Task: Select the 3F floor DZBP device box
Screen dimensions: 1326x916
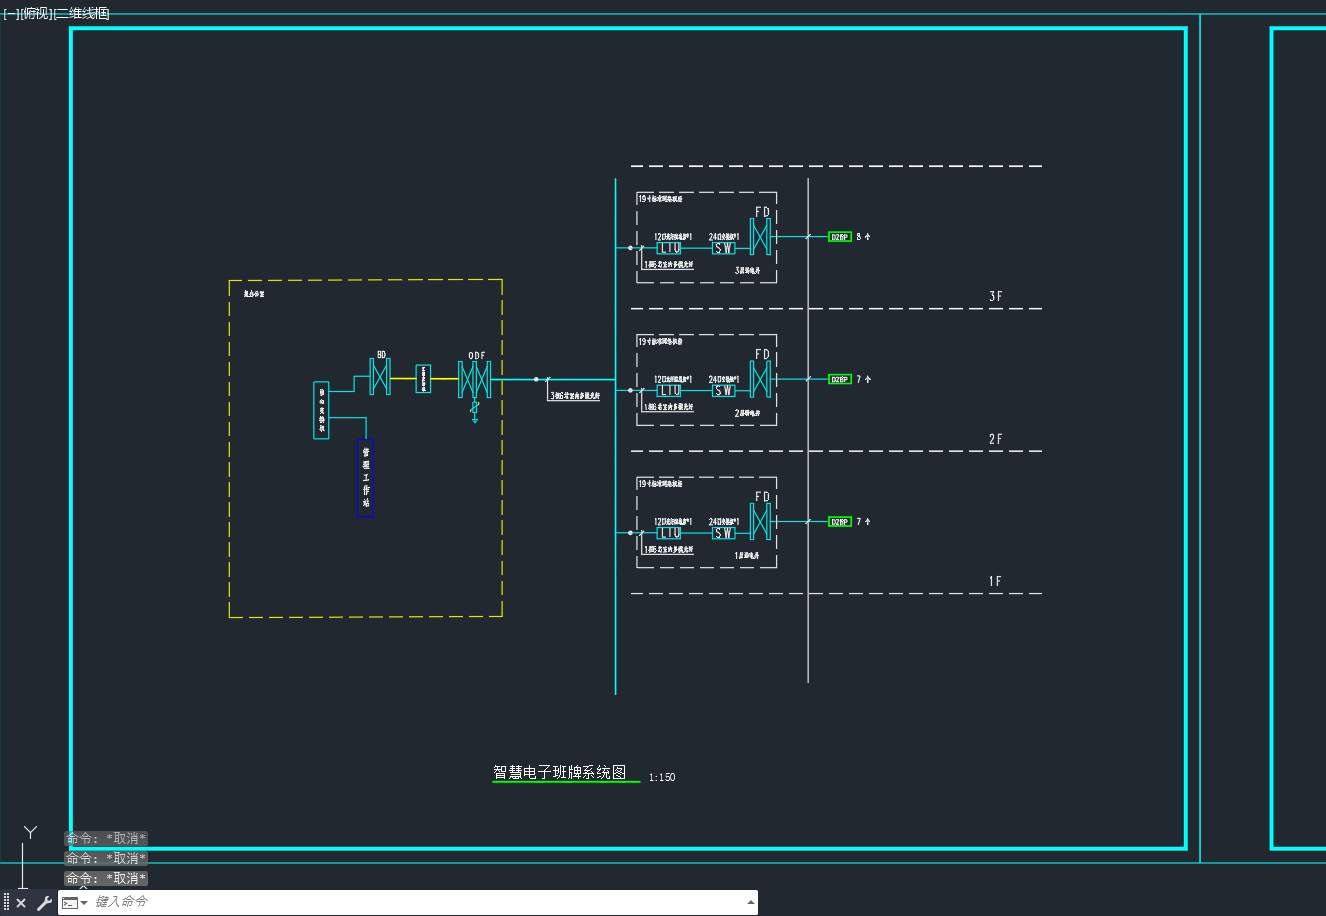Action: pyautogui.click(x=840, y=237)
